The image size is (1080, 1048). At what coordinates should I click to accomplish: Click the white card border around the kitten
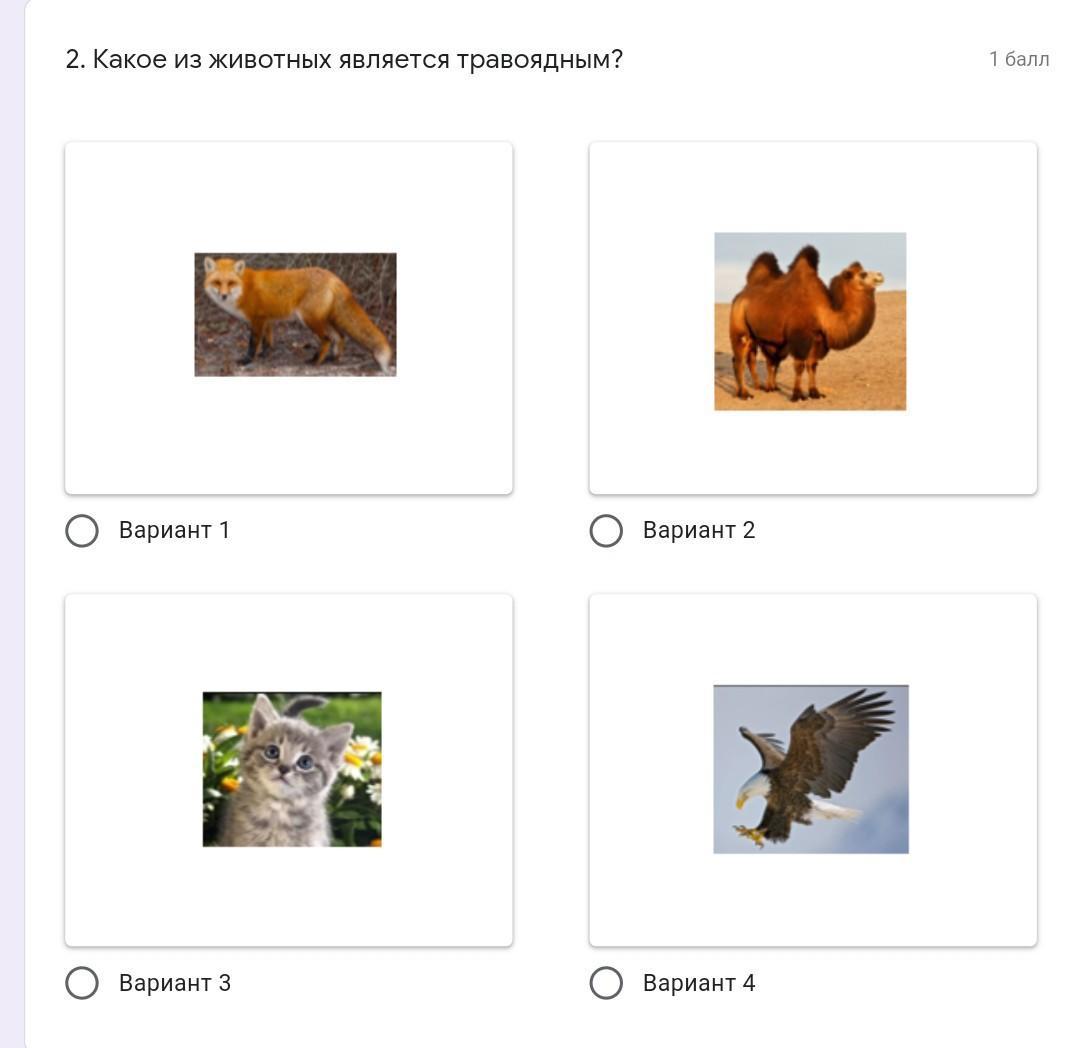point(120,900)
